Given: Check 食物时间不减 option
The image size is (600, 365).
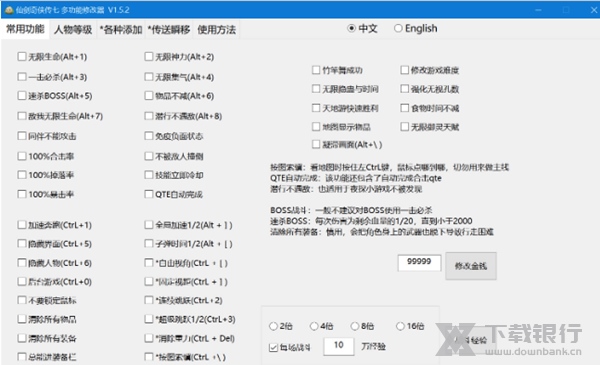Looking at the screenshot, I should (x=404, y=108).
